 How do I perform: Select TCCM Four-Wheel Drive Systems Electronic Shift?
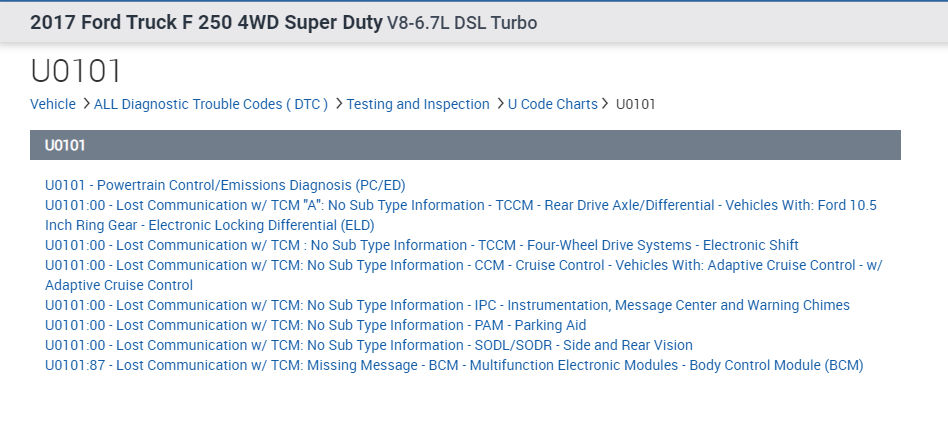421,245
